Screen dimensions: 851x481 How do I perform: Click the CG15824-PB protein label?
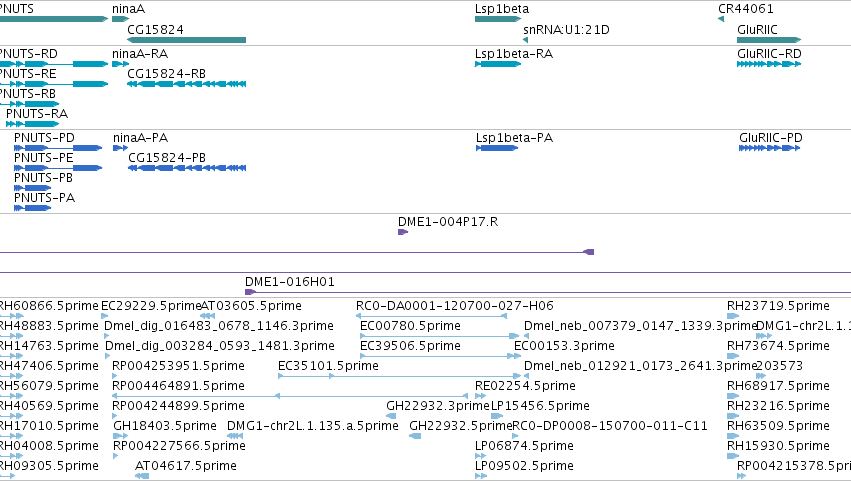tap(167, 158)
